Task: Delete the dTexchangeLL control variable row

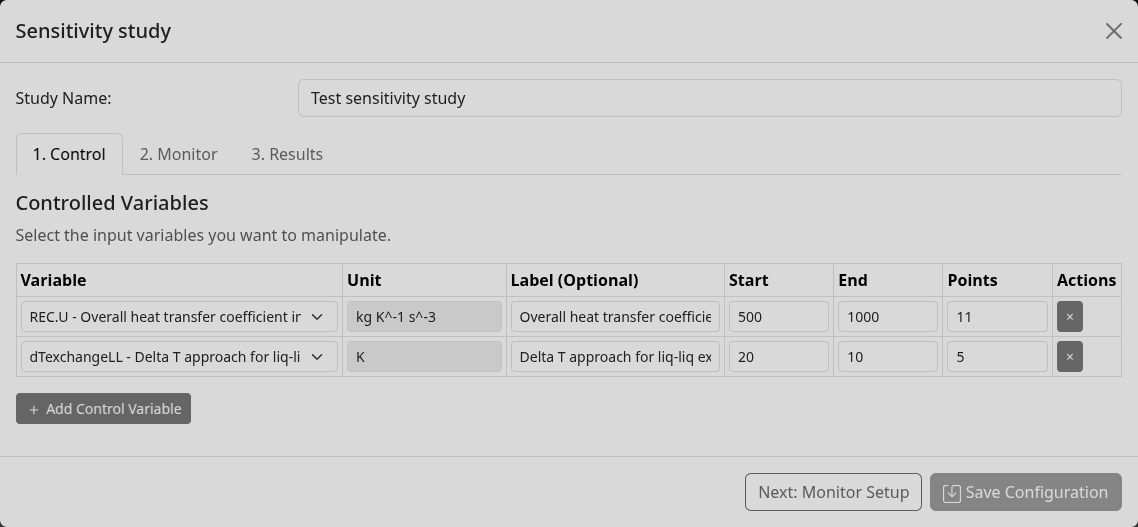Action: click(1069, 357)
